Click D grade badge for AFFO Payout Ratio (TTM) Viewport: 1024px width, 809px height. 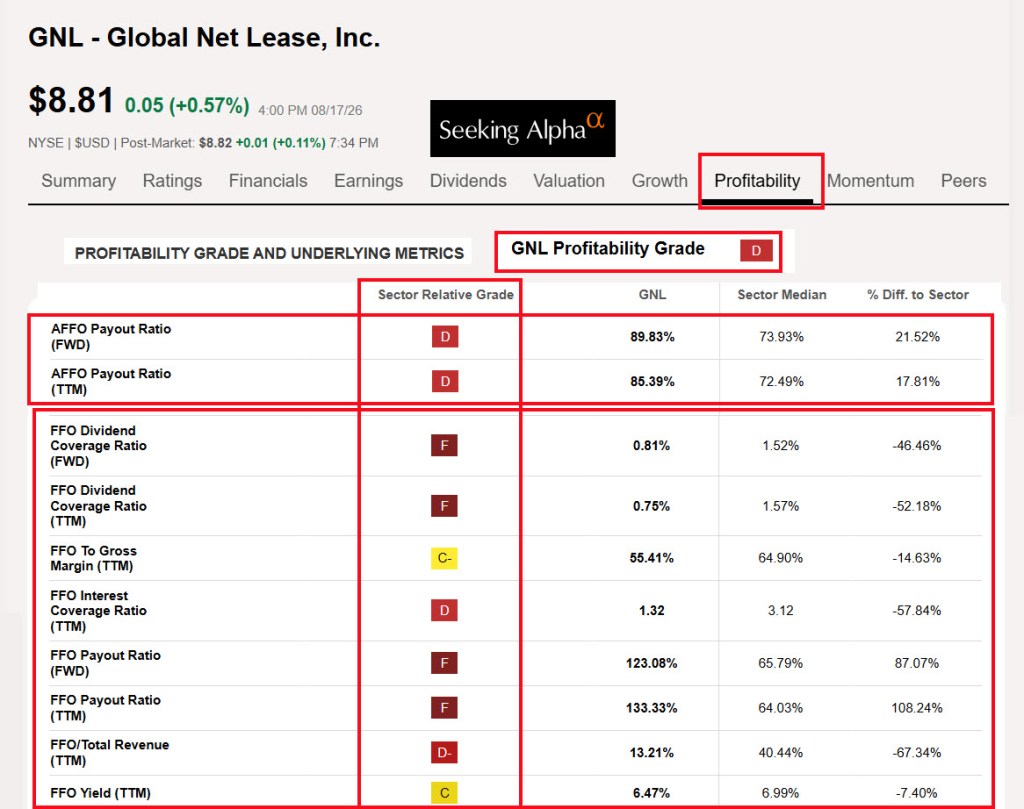click(445, 381)
